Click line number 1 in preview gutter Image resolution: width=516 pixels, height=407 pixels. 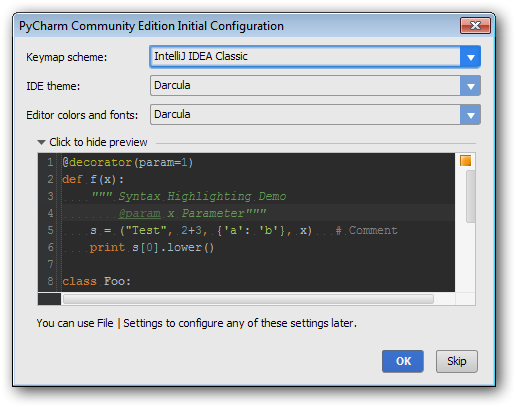tap(50, 162)
